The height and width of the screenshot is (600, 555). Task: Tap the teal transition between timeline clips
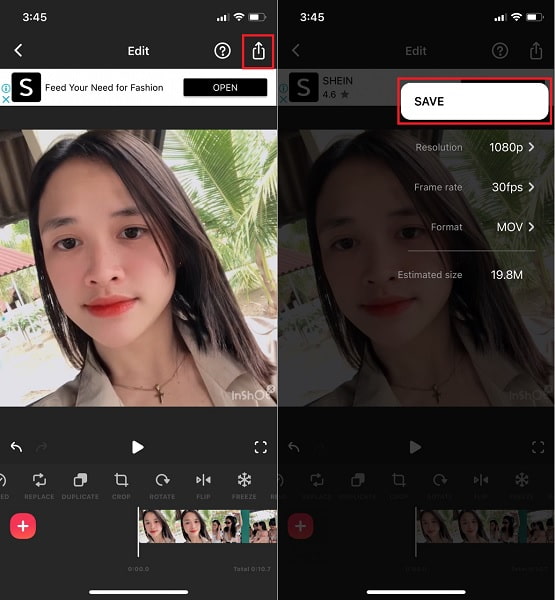pos(245,526)
